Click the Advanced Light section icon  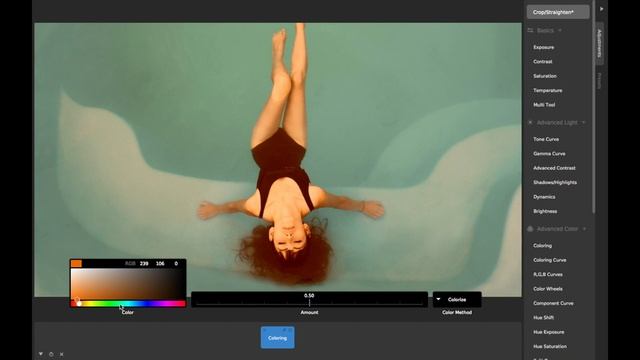[530, 122]
